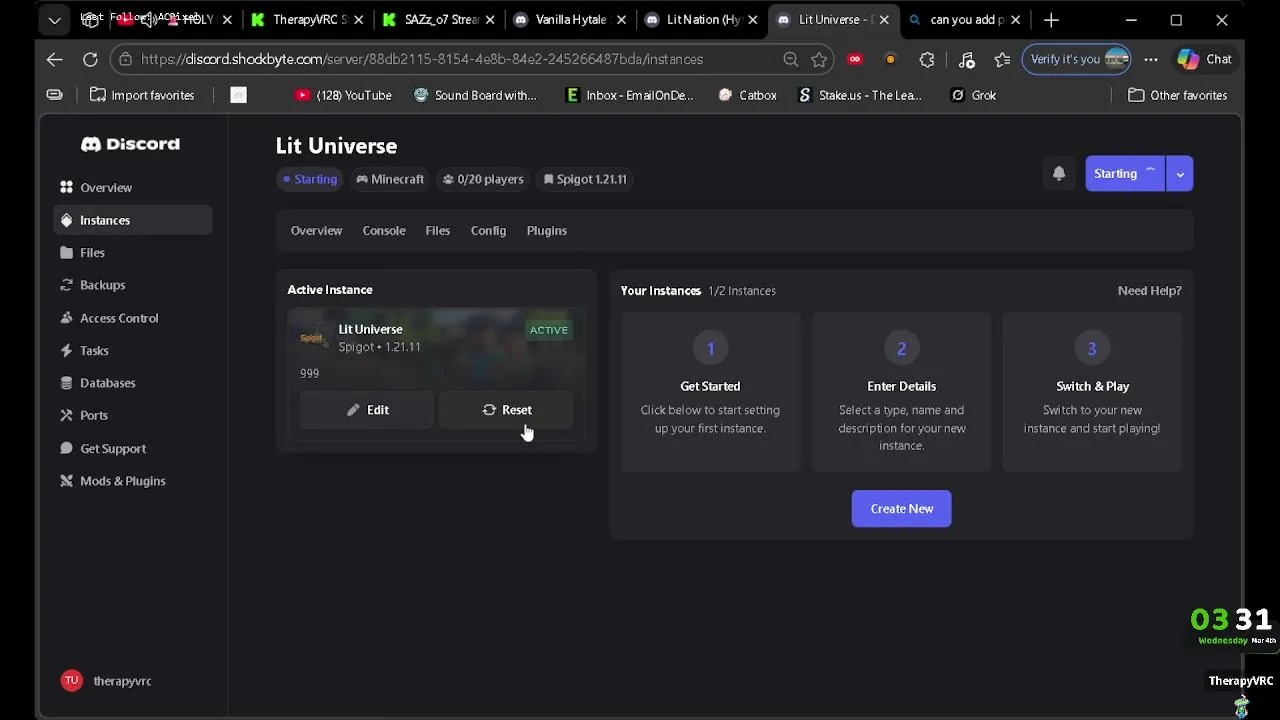The height and width of the screenshot is (720, 1280).
Task: Switch to TherapyVRC browser tab
Action: point(307,20)
